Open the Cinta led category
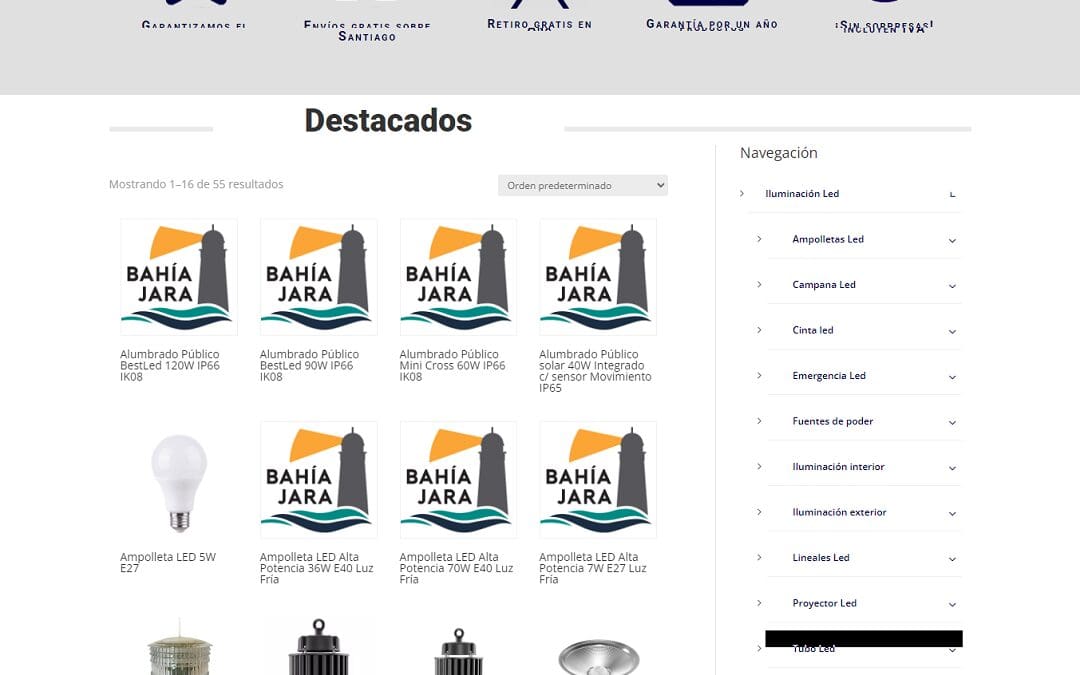 (x=813, y=330)
